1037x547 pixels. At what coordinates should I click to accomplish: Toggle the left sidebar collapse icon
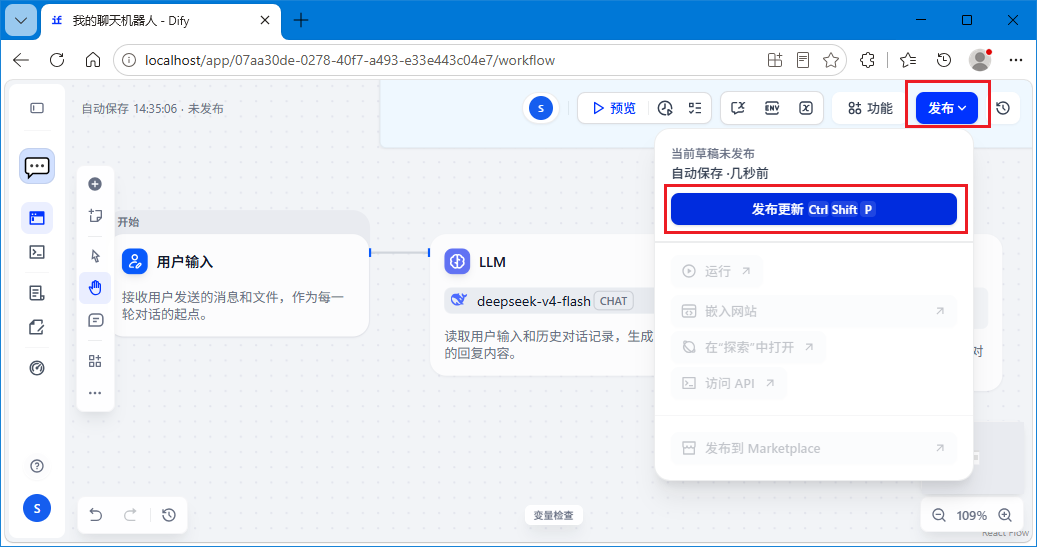tap(37, 108)
